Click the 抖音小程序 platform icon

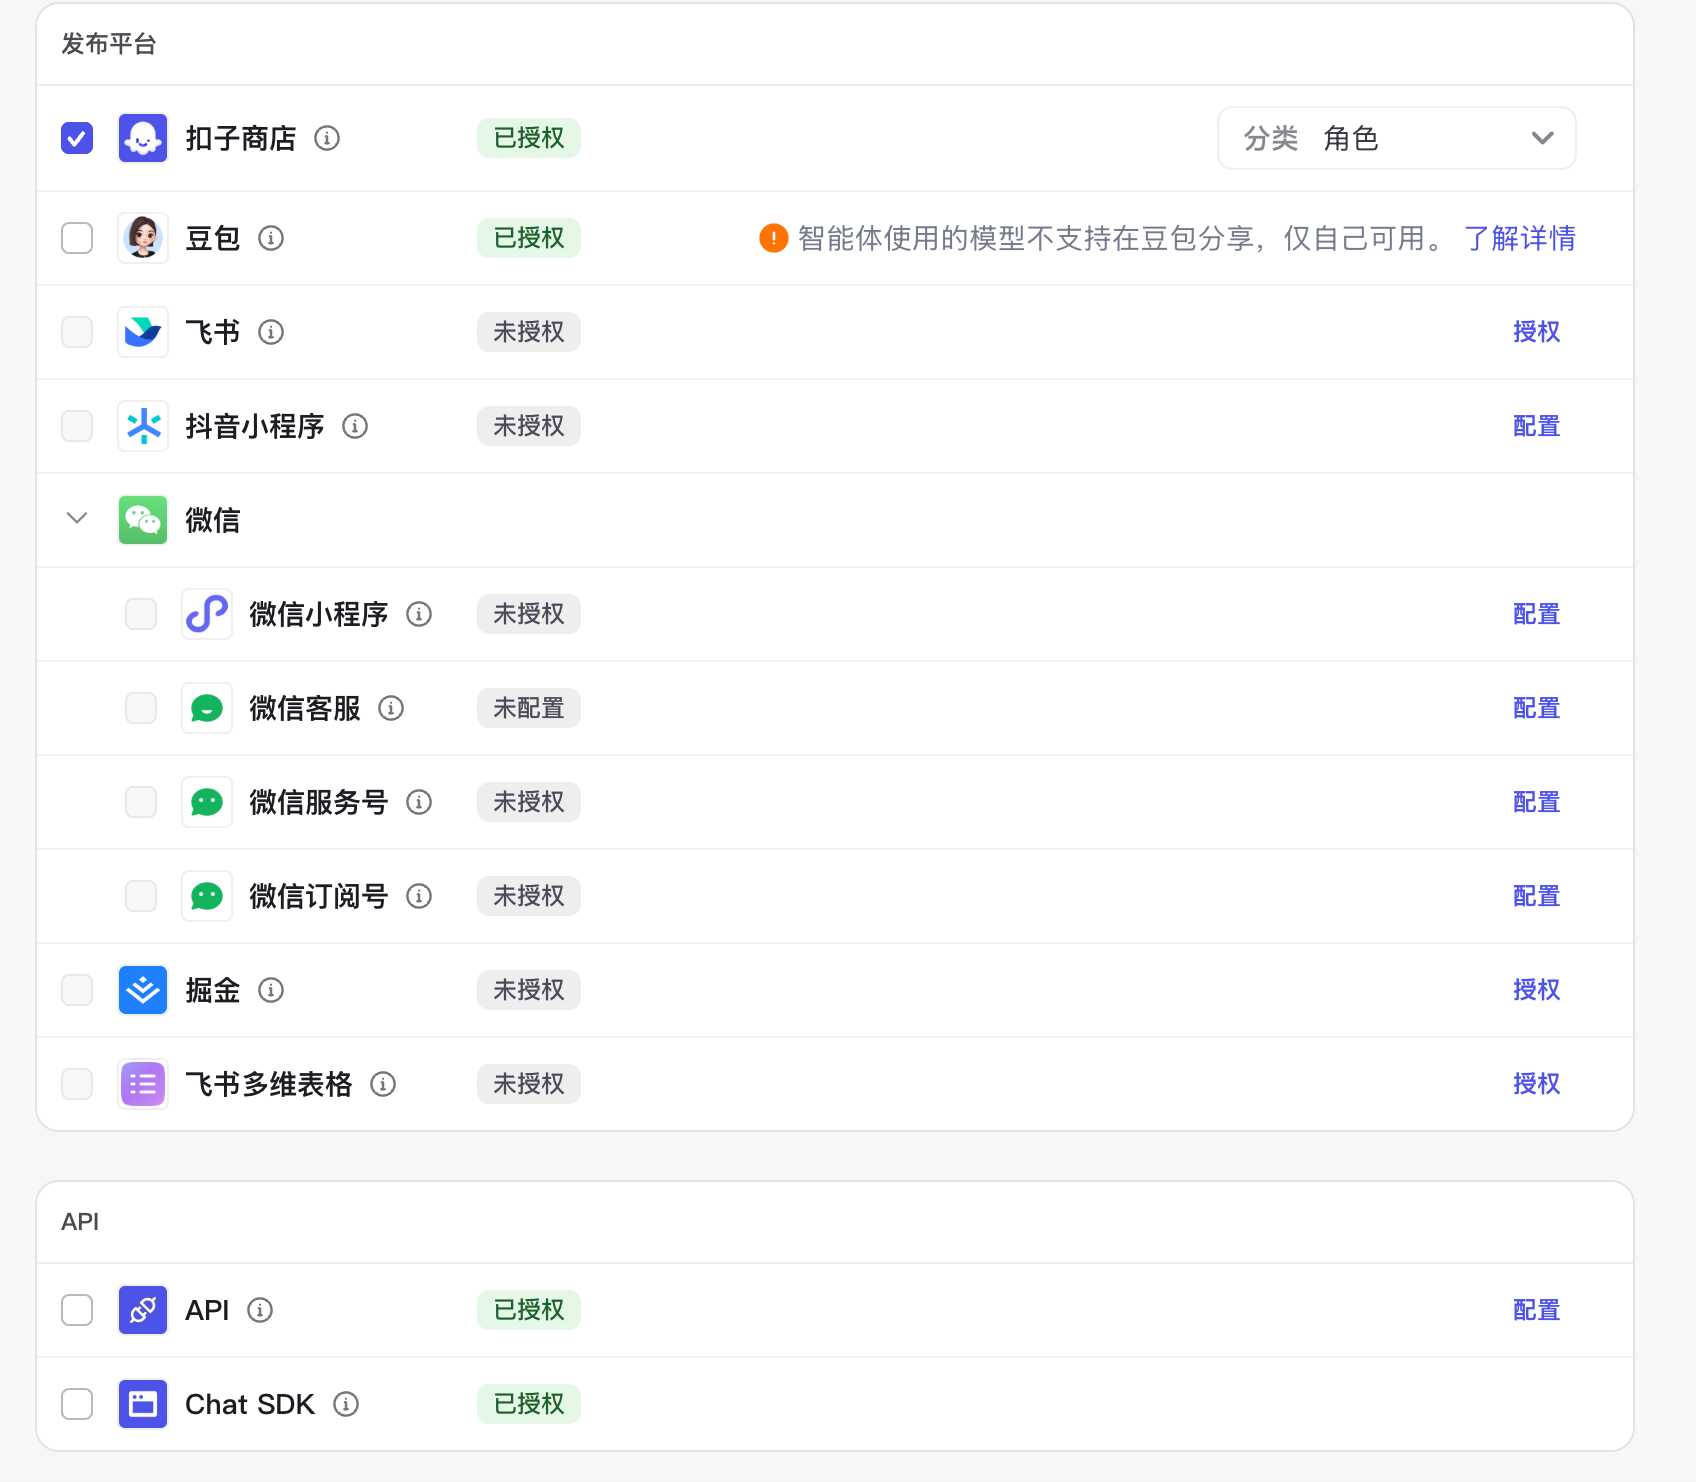[143, 426]
